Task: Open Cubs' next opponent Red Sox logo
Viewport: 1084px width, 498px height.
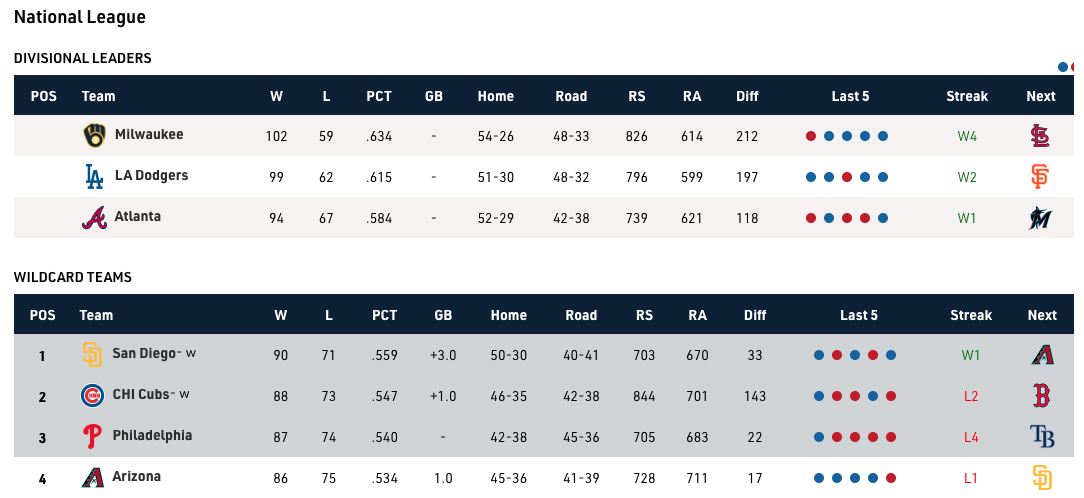Action: [1042, 396]
